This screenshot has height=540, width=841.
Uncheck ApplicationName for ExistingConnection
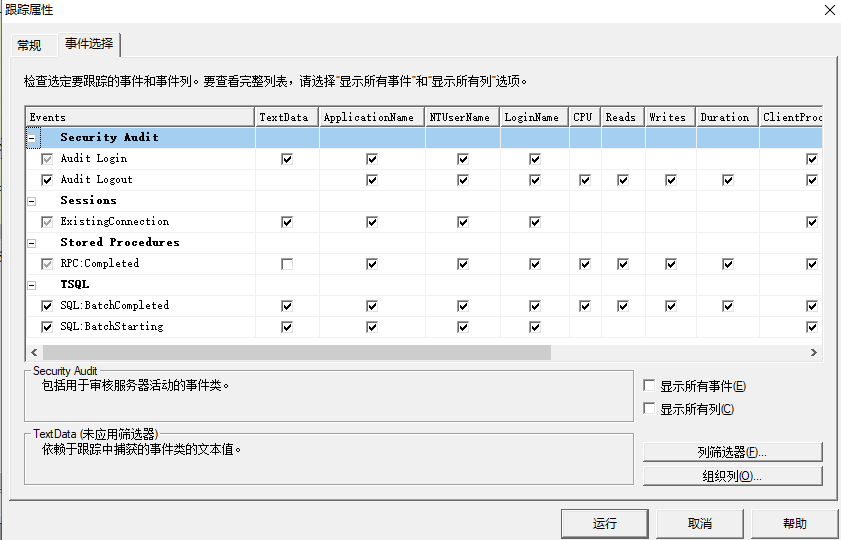[x=372, y=221]
